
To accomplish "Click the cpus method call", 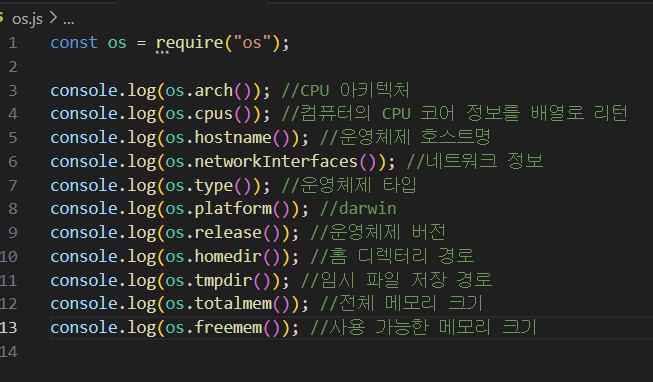I will pyautogui.click(x=213, y=114).
